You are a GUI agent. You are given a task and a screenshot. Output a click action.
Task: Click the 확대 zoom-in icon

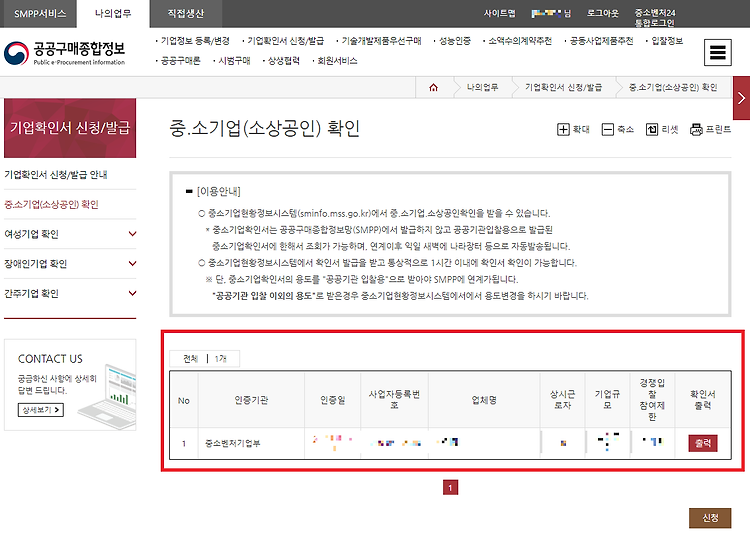click(x=563, y=129)
